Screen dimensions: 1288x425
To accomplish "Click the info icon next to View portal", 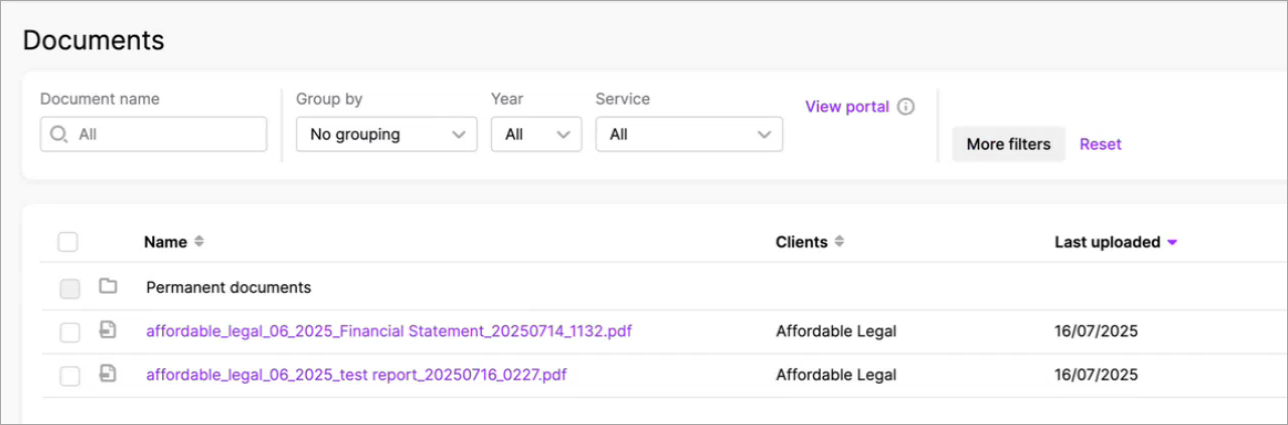I will [906, 107].
